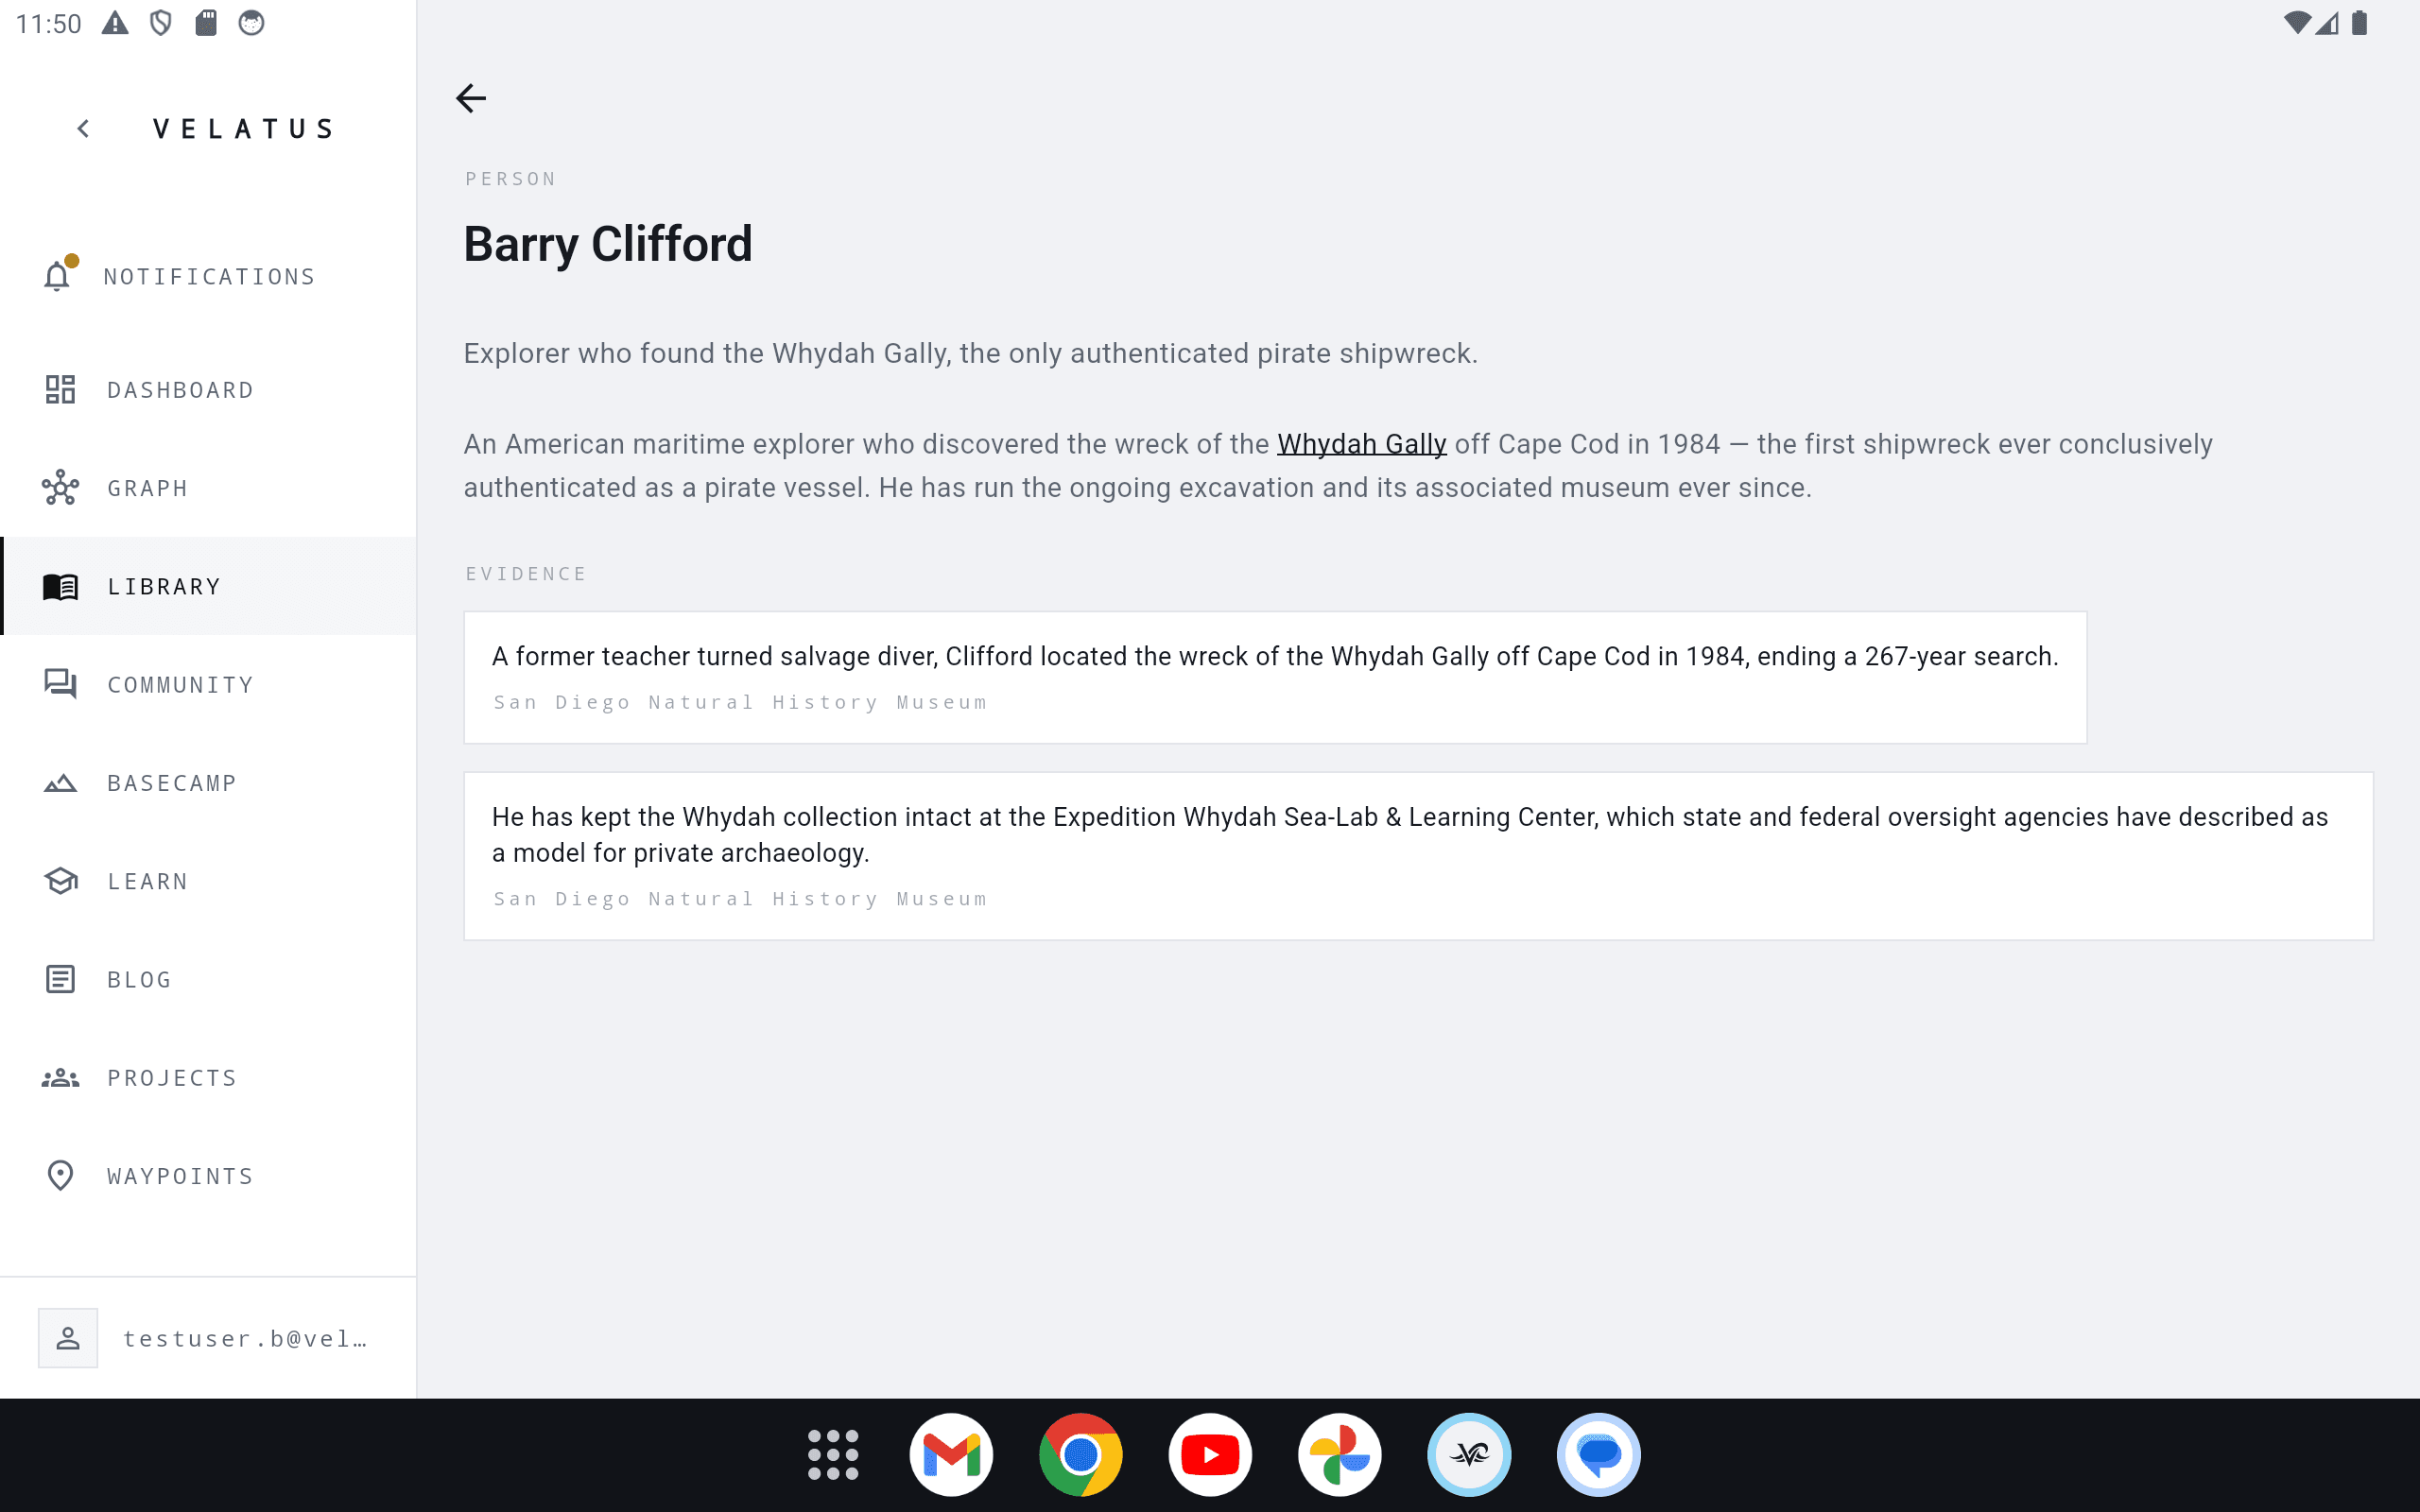
Task: Go to DASHBOARD menu label
Action: (181, 390)
